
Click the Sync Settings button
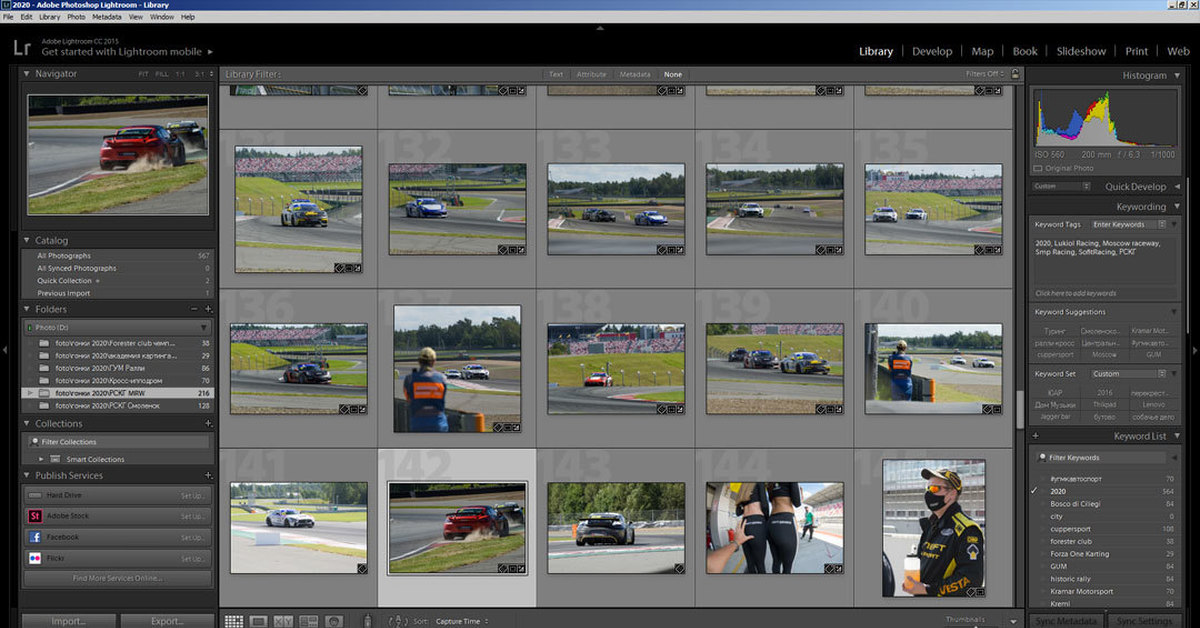(1145, 621)
